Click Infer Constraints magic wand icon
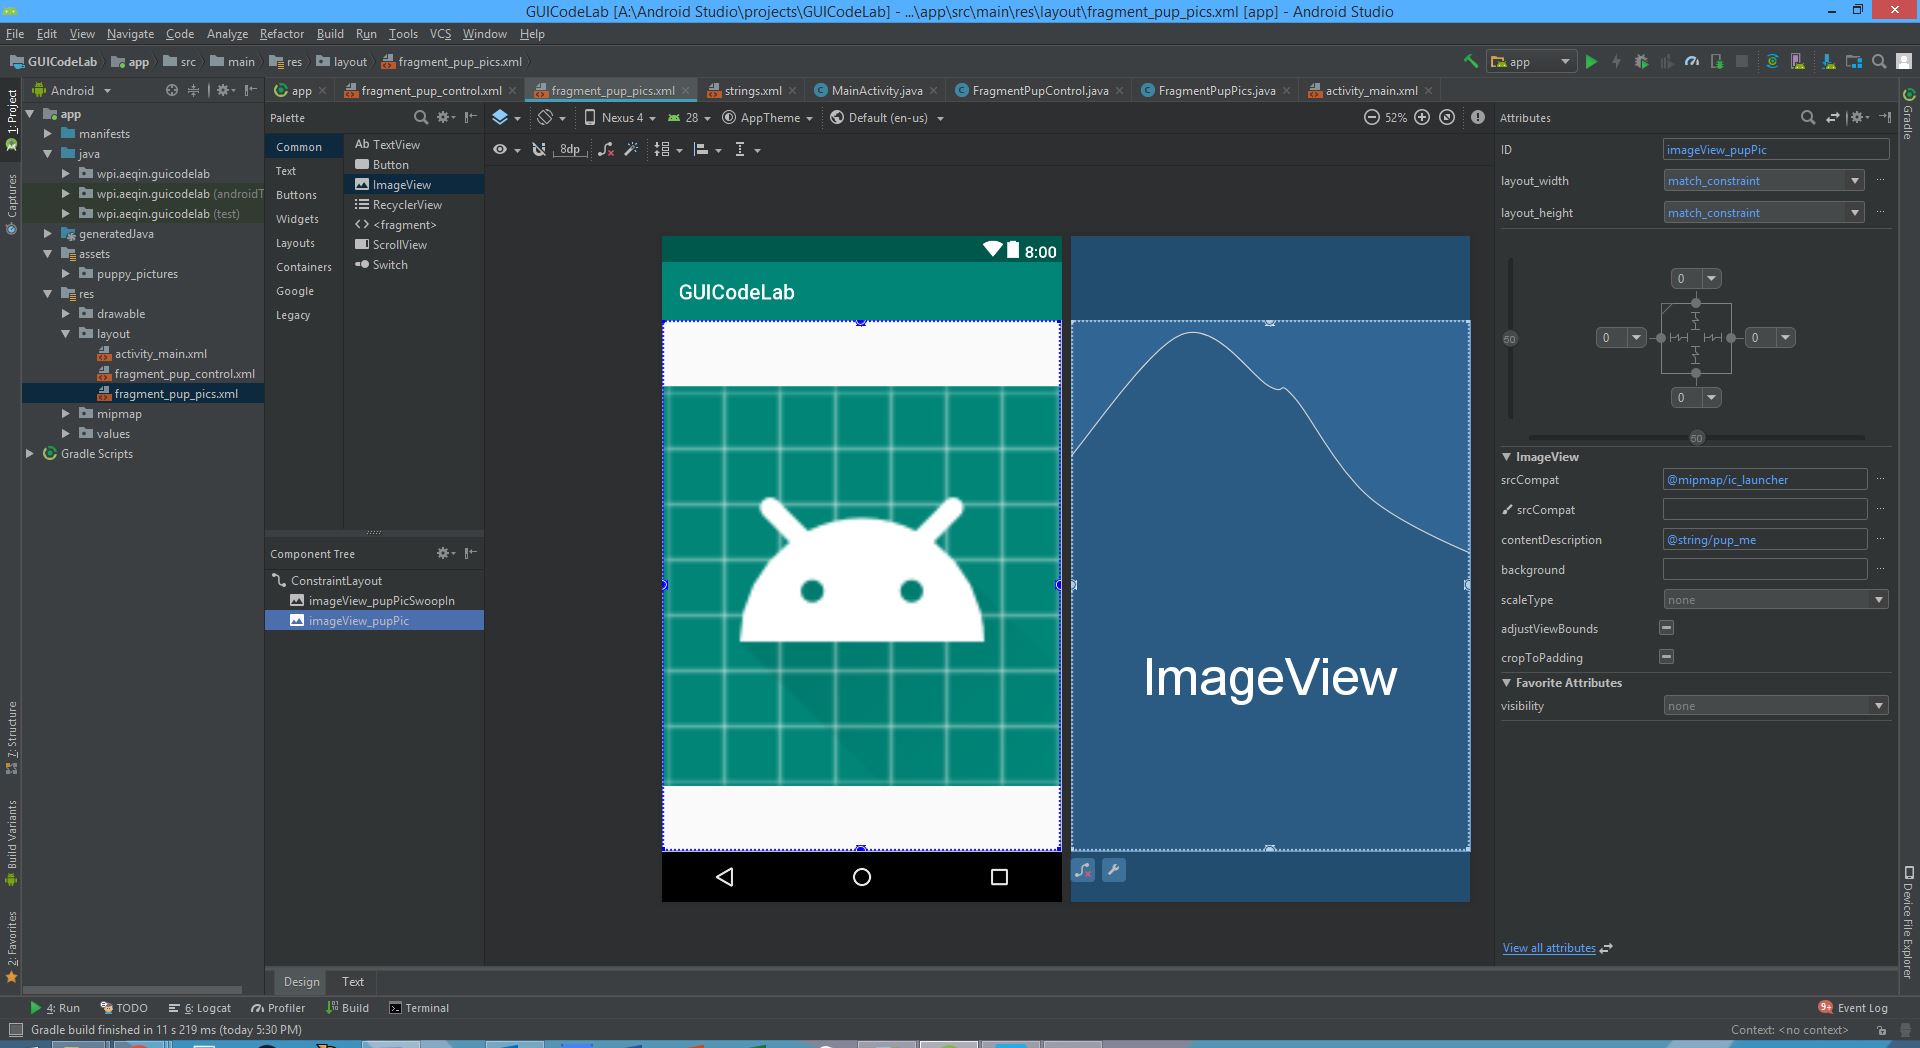 click(631, 149)
